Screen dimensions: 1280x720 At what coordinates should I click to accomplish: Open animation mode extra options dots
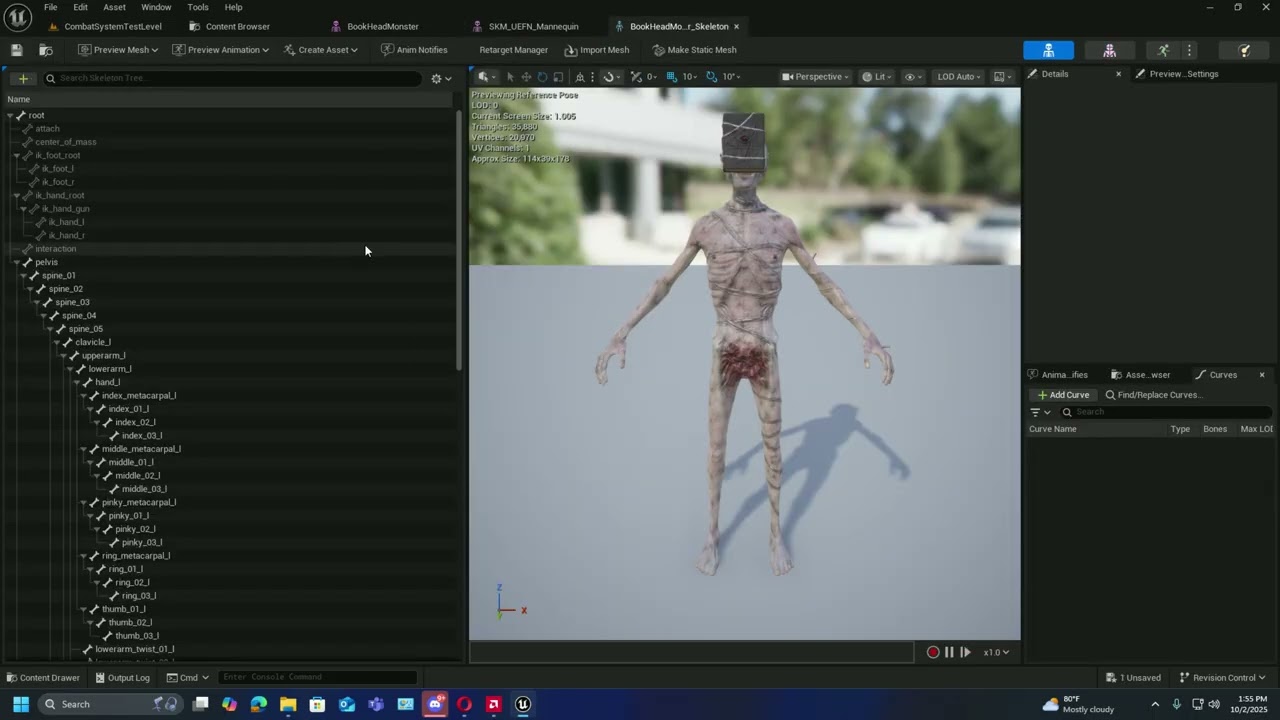pyautogui.click(x=1189, y=50)
